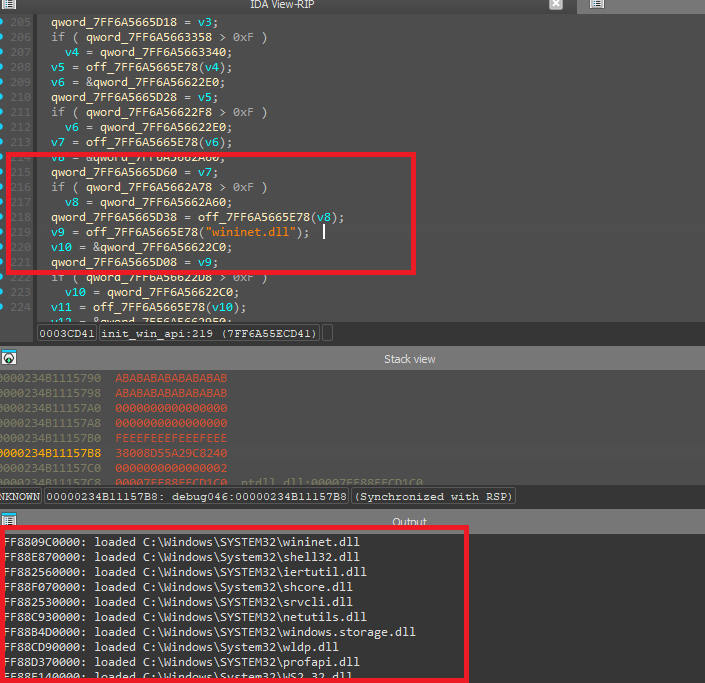Select the Stack view title bar

coord(409,359)
